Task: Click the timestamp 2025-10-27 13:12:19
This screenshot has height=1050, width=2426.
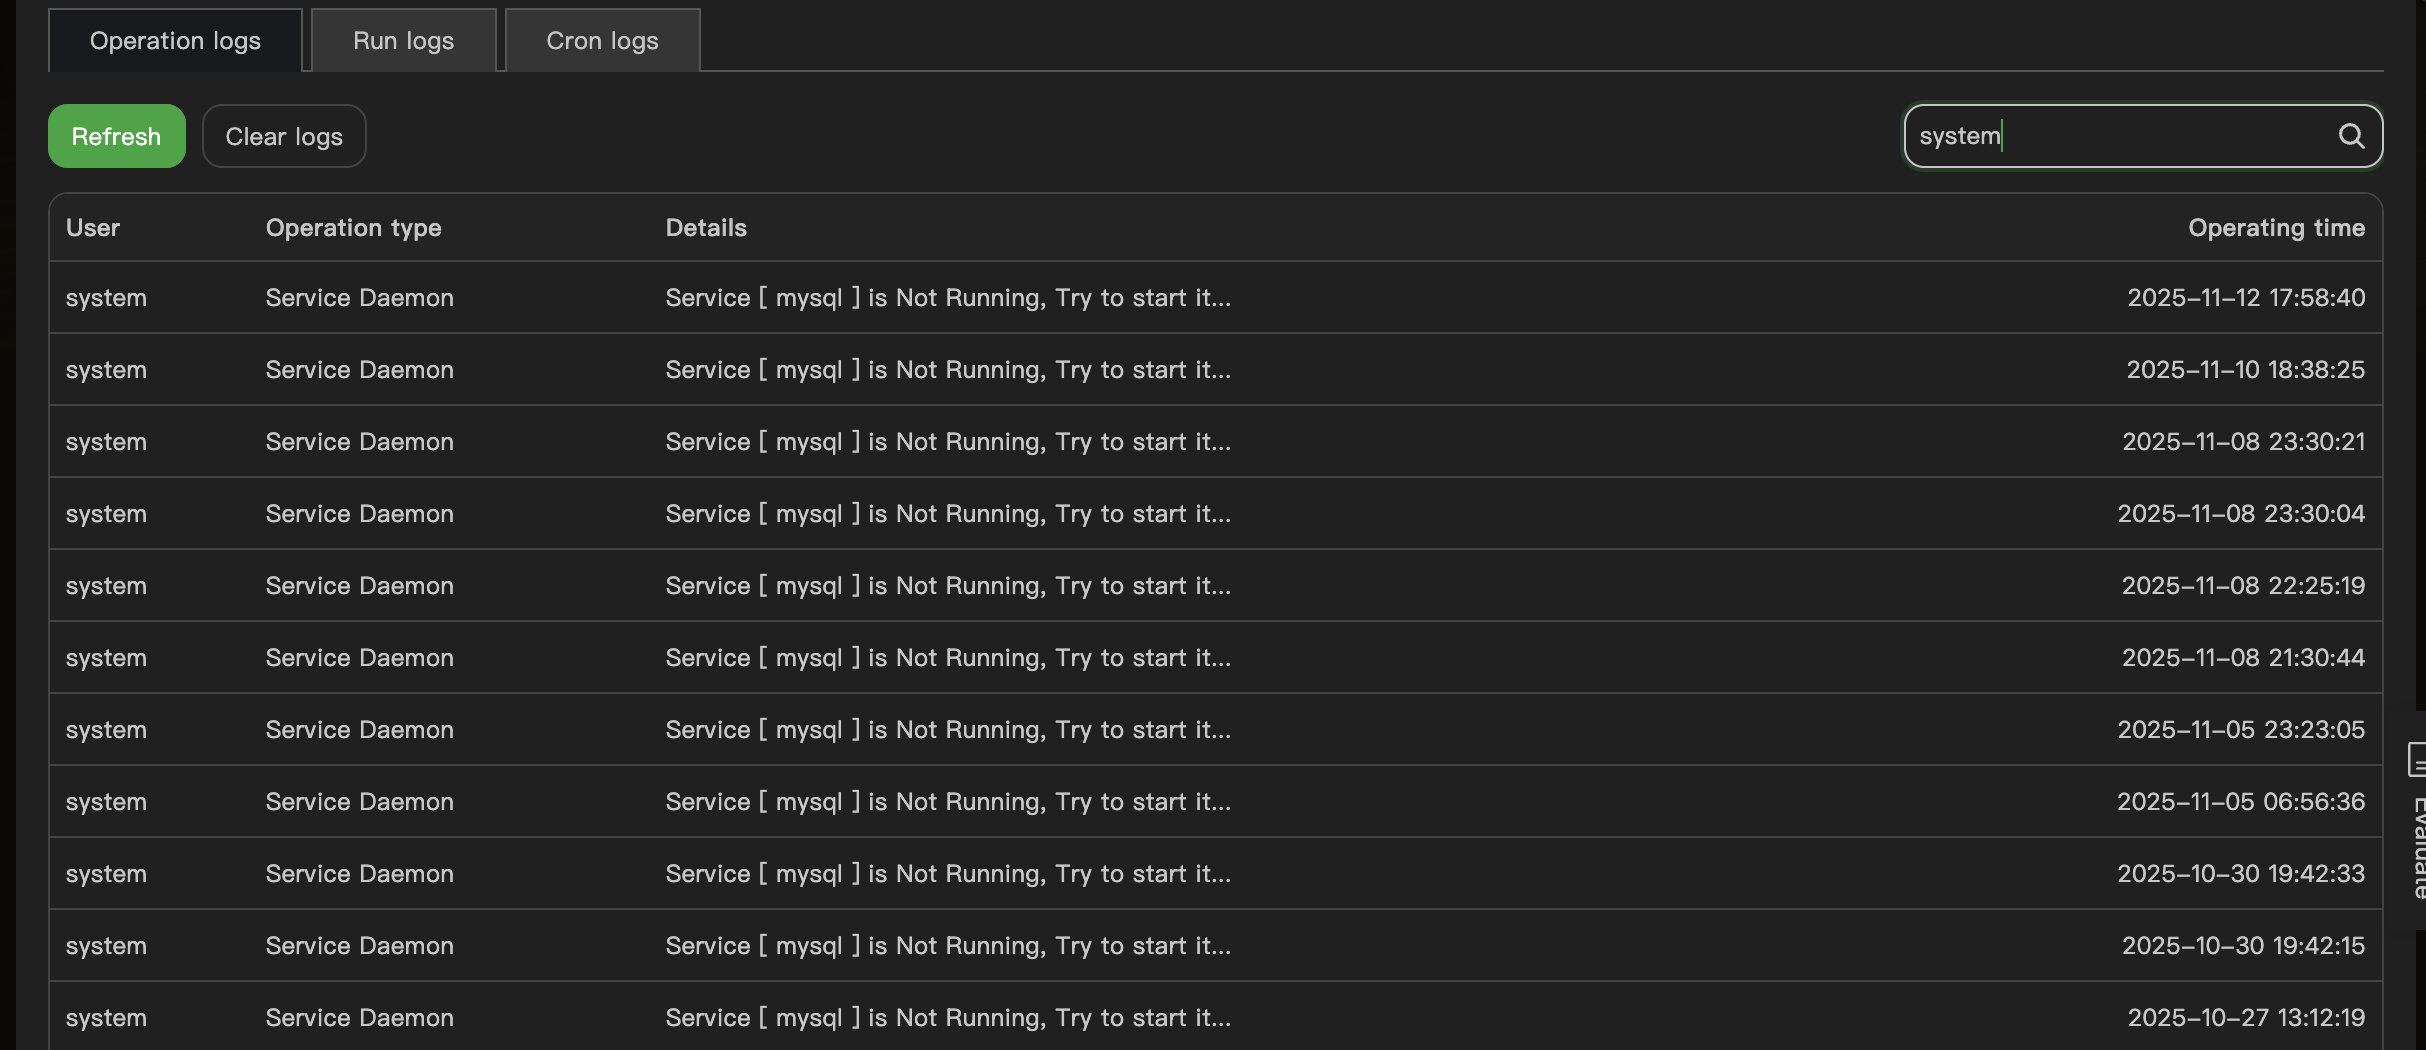Action: click(x=2245, y=1018)
